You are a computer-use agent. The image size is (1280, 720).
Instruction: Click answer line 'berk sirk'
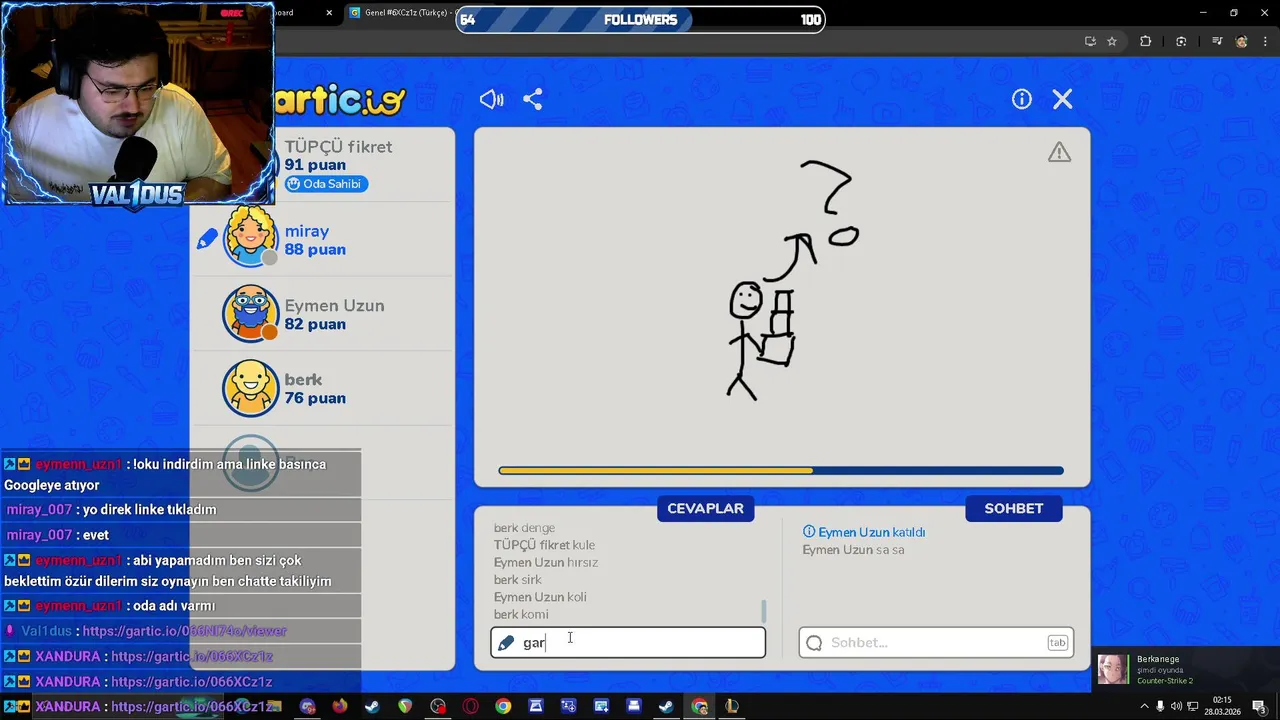pyautogui.click(x=518, y=580)
